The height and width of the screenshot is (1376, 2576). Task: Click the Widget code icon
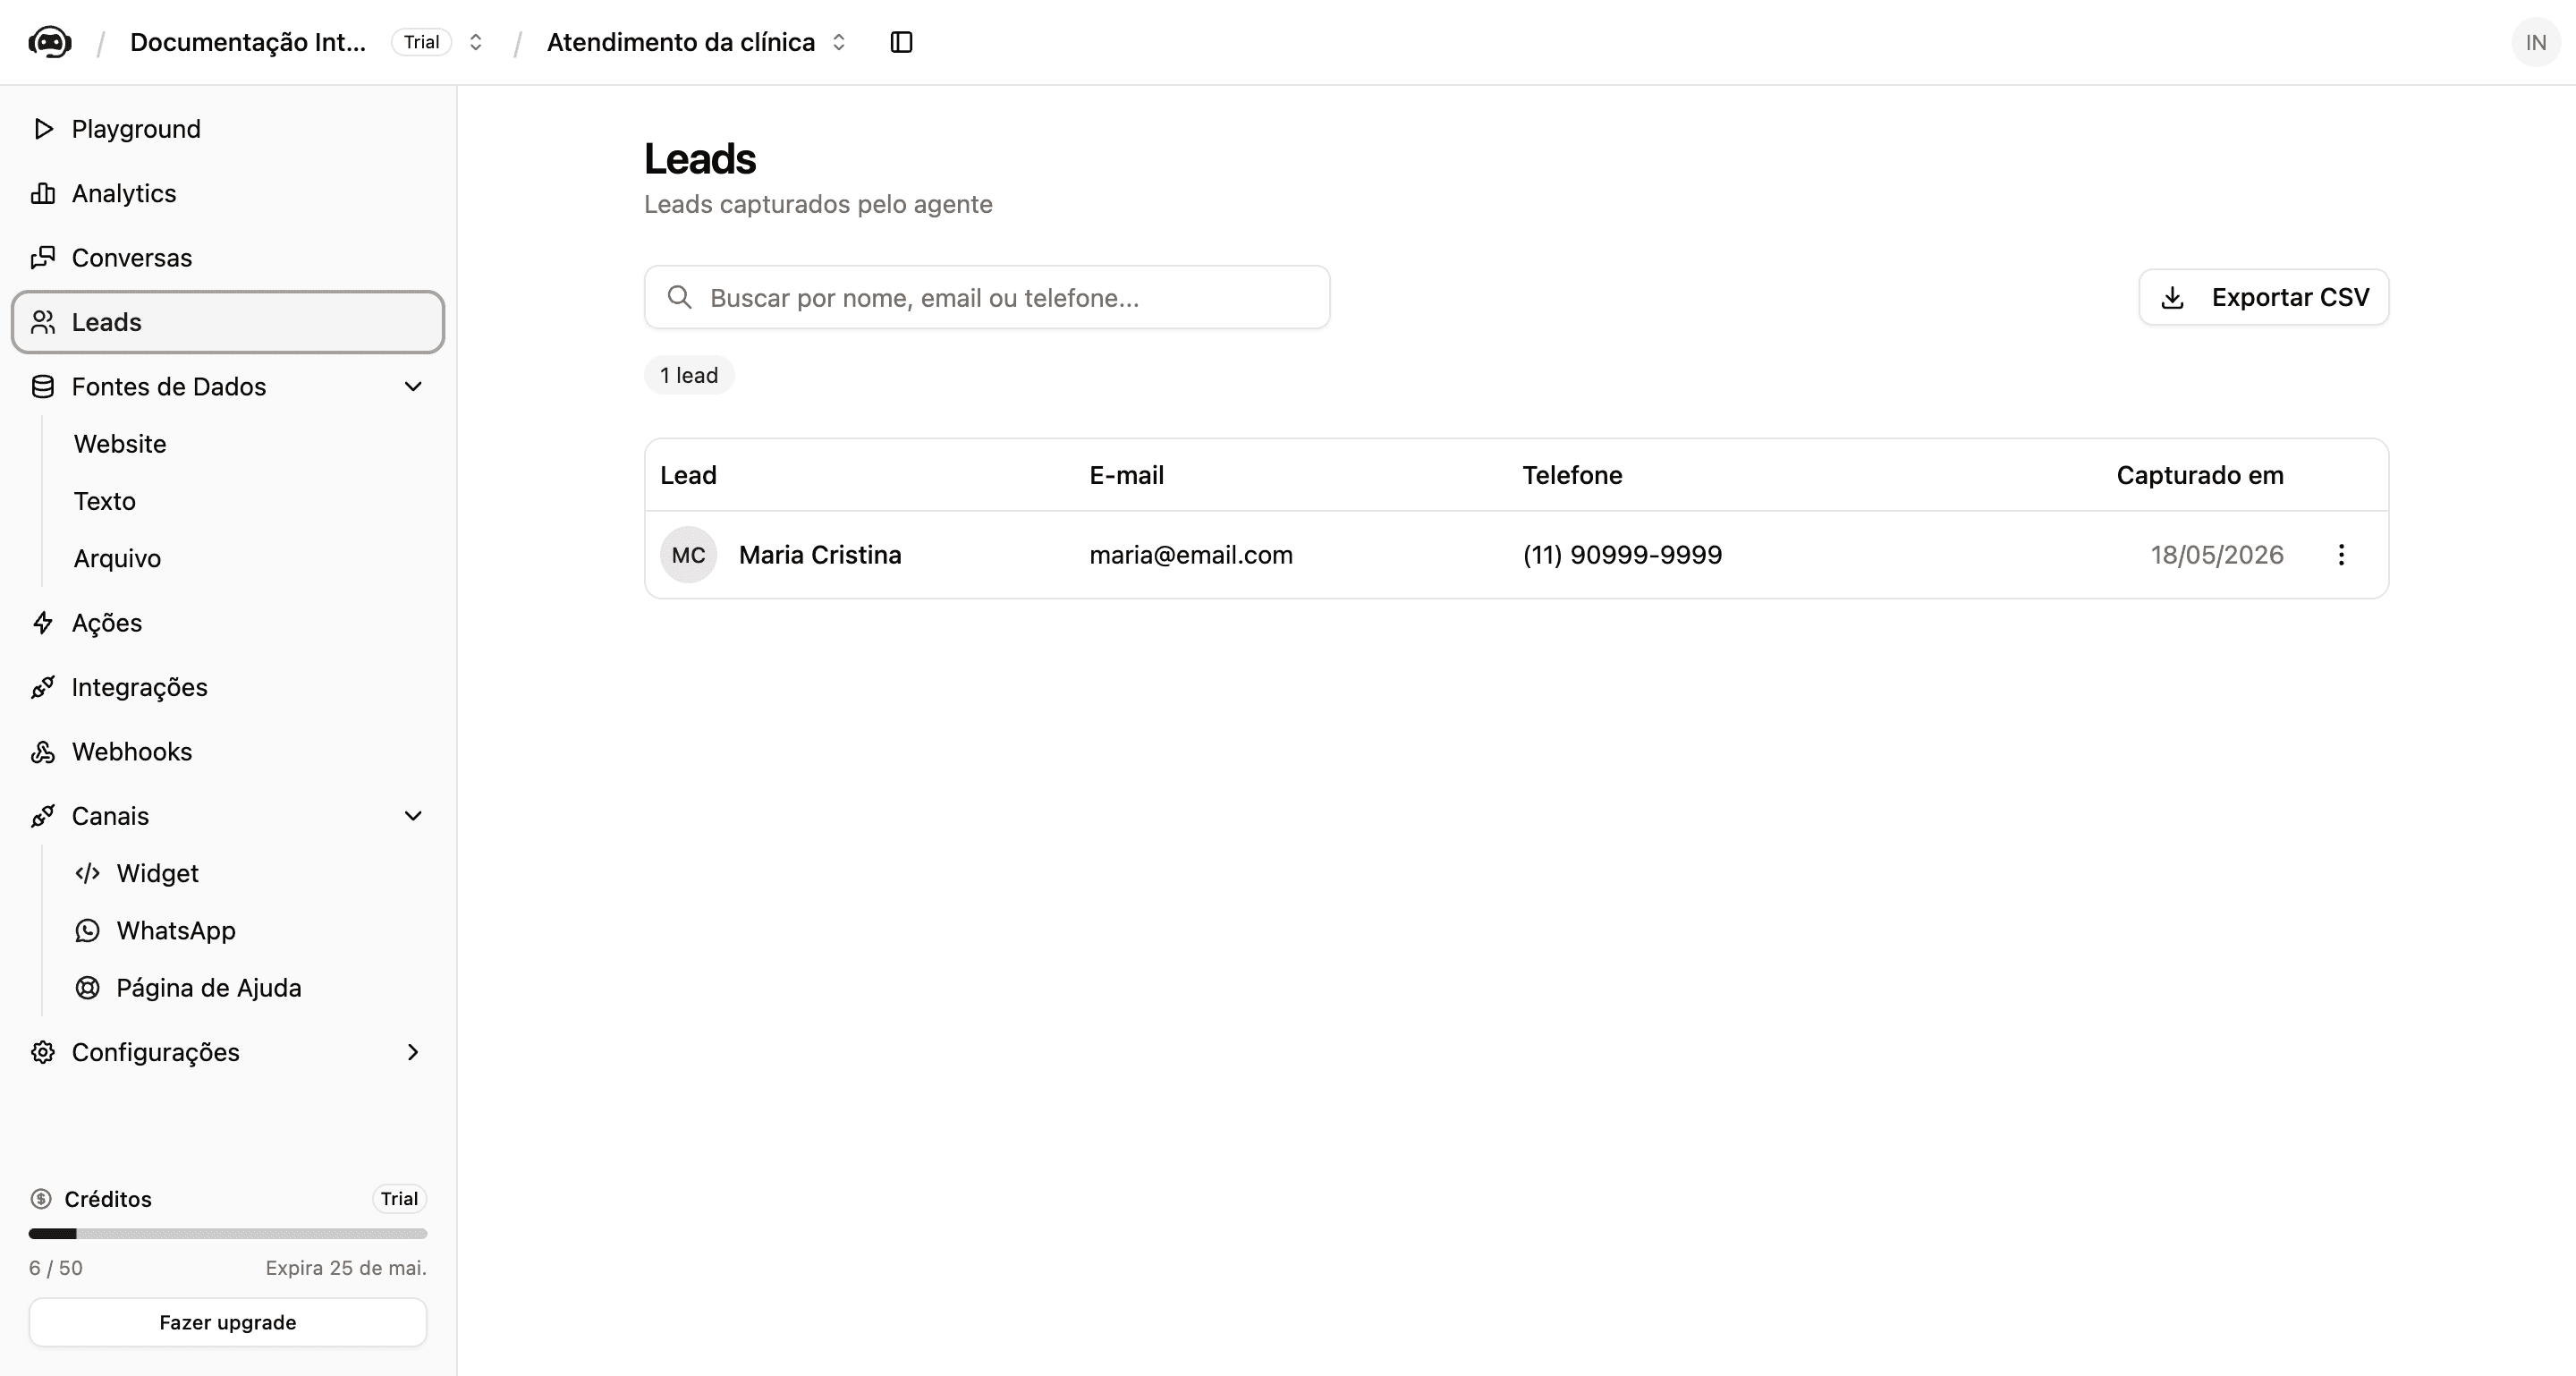coord(88,873)
